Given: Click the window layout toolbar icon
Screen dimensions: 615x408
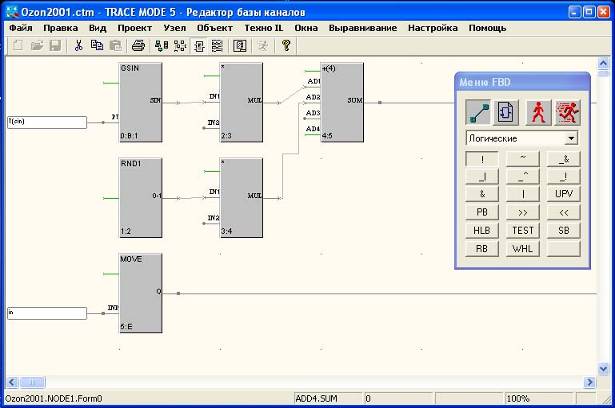Looking at the screenshot, I should pyautogui.click(x=240, y=46).
